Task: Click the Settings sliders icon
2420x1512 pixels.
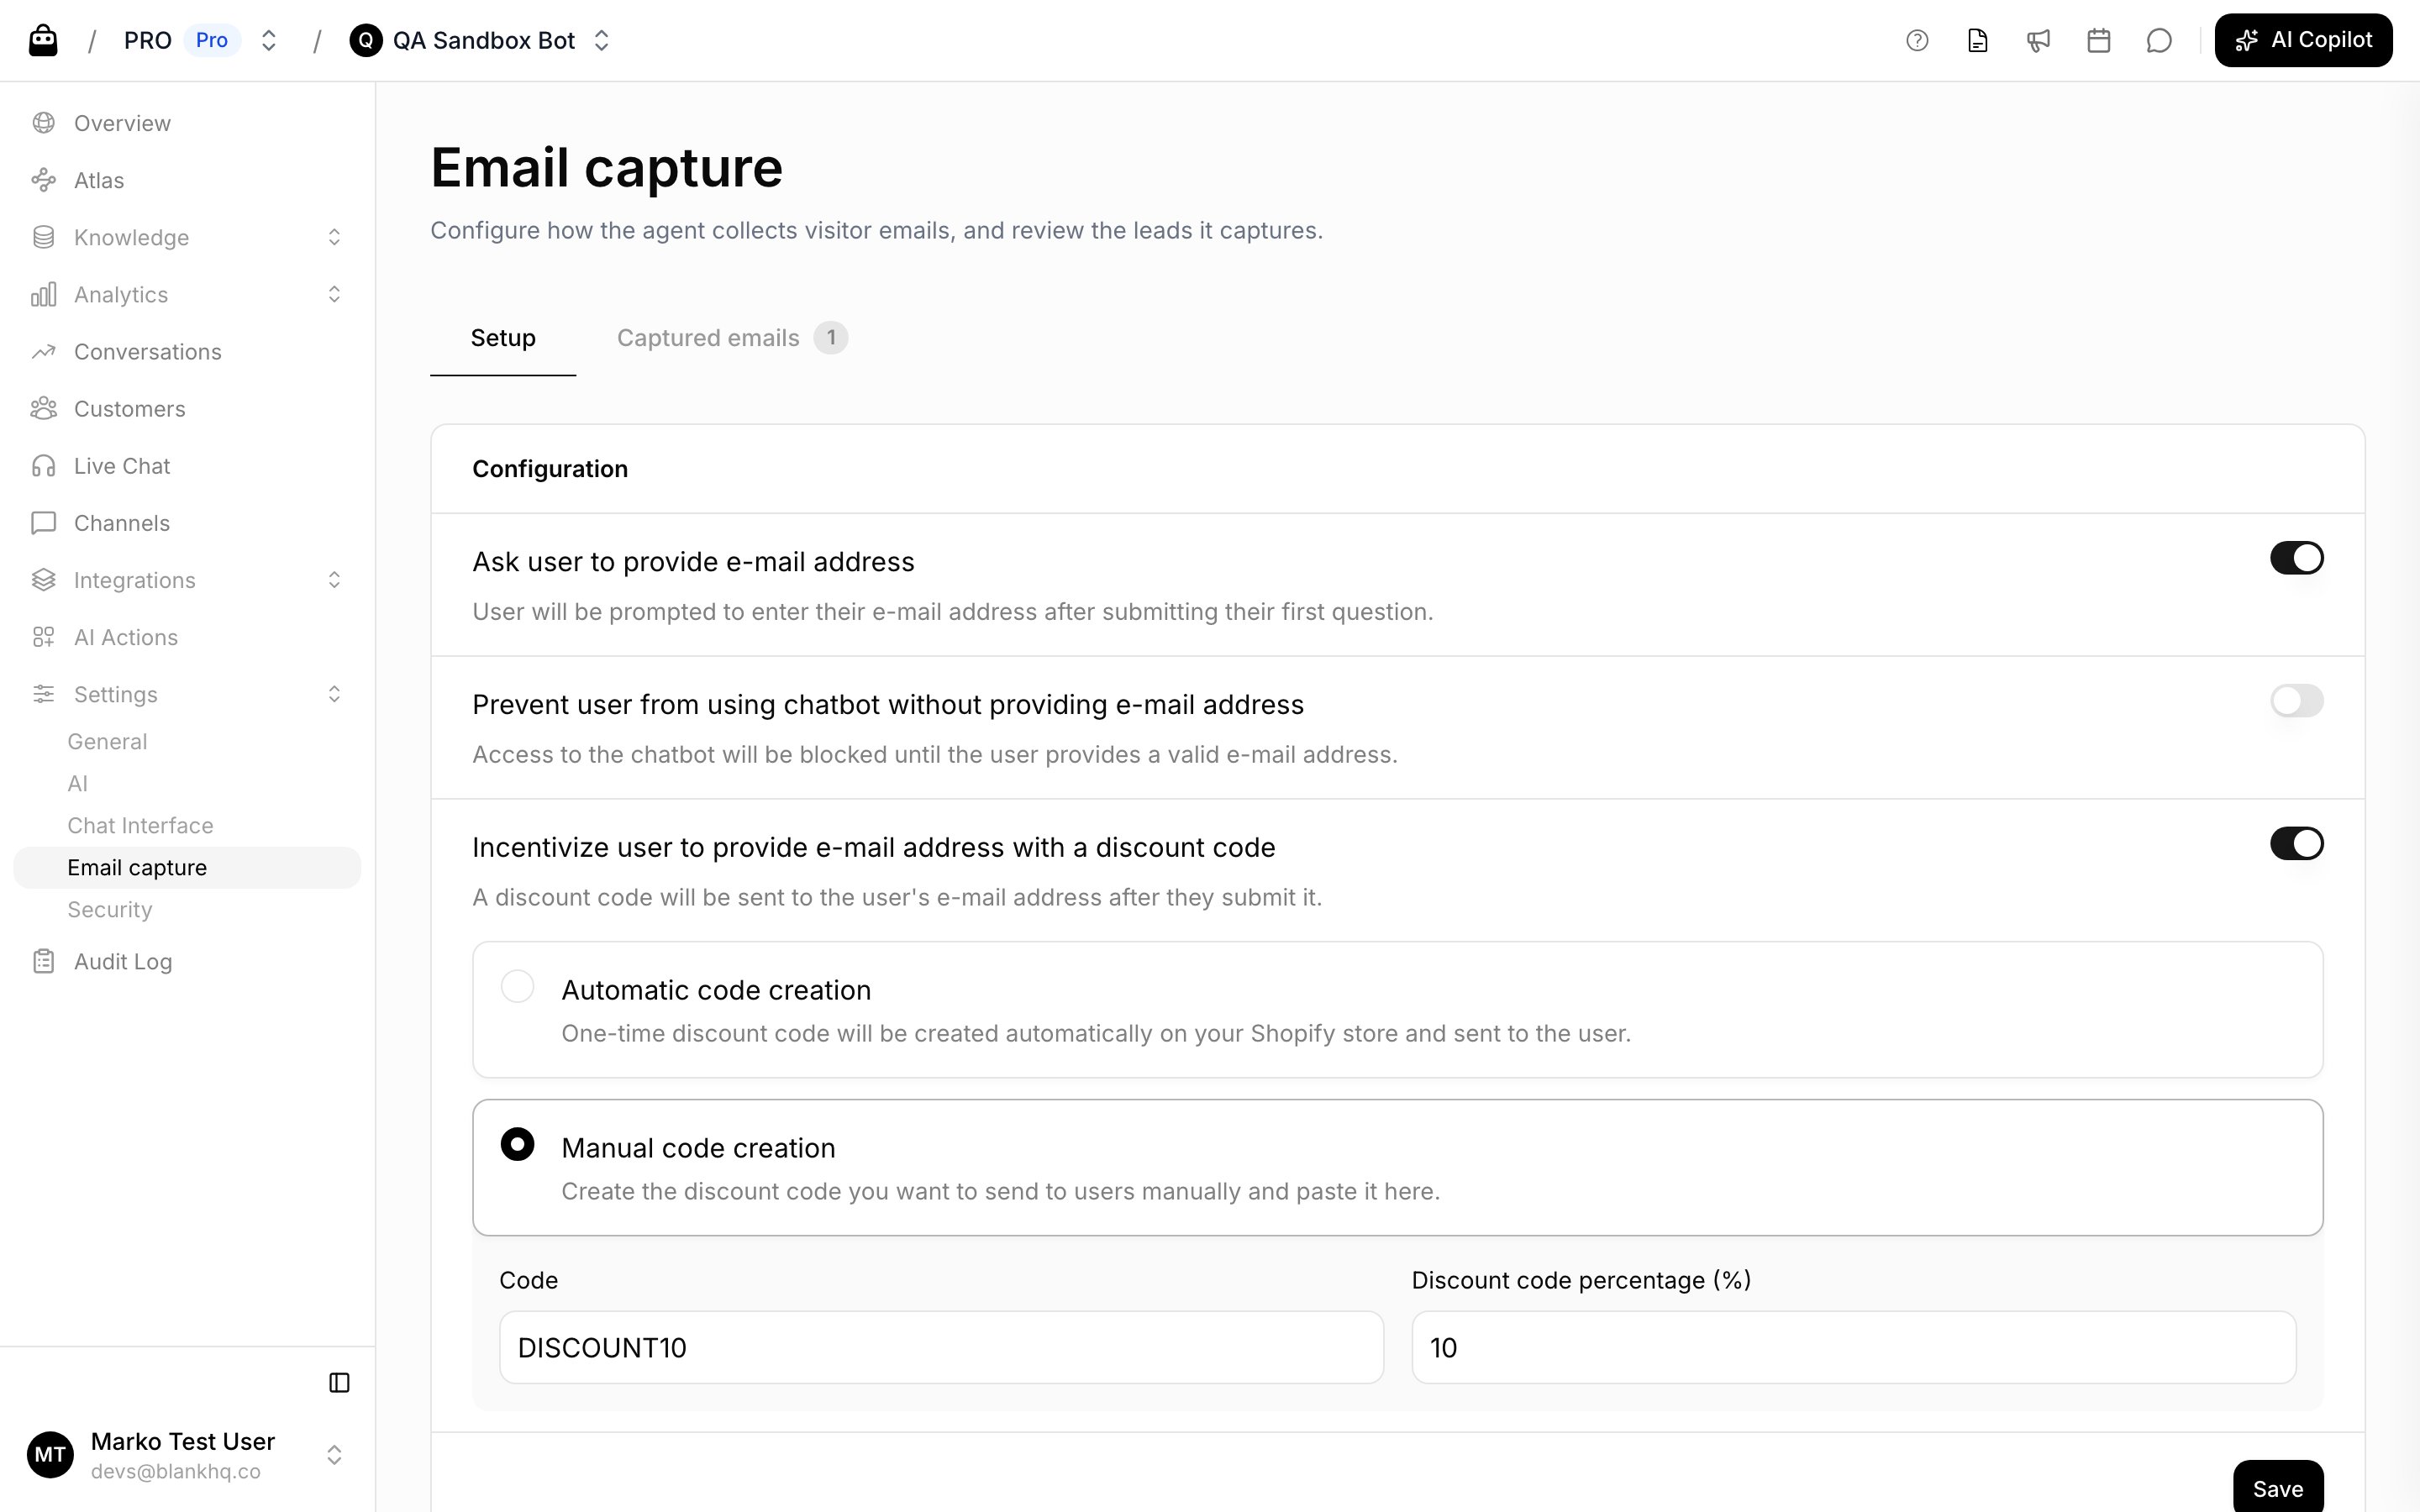Action: [x=43, y=694]
